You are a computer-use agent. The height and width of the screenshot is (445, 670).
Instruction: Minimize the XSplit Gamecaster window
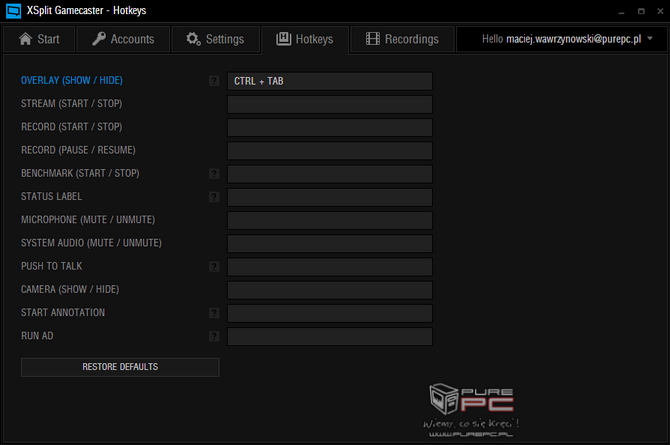pyautogui.click(x=621, y=12)
